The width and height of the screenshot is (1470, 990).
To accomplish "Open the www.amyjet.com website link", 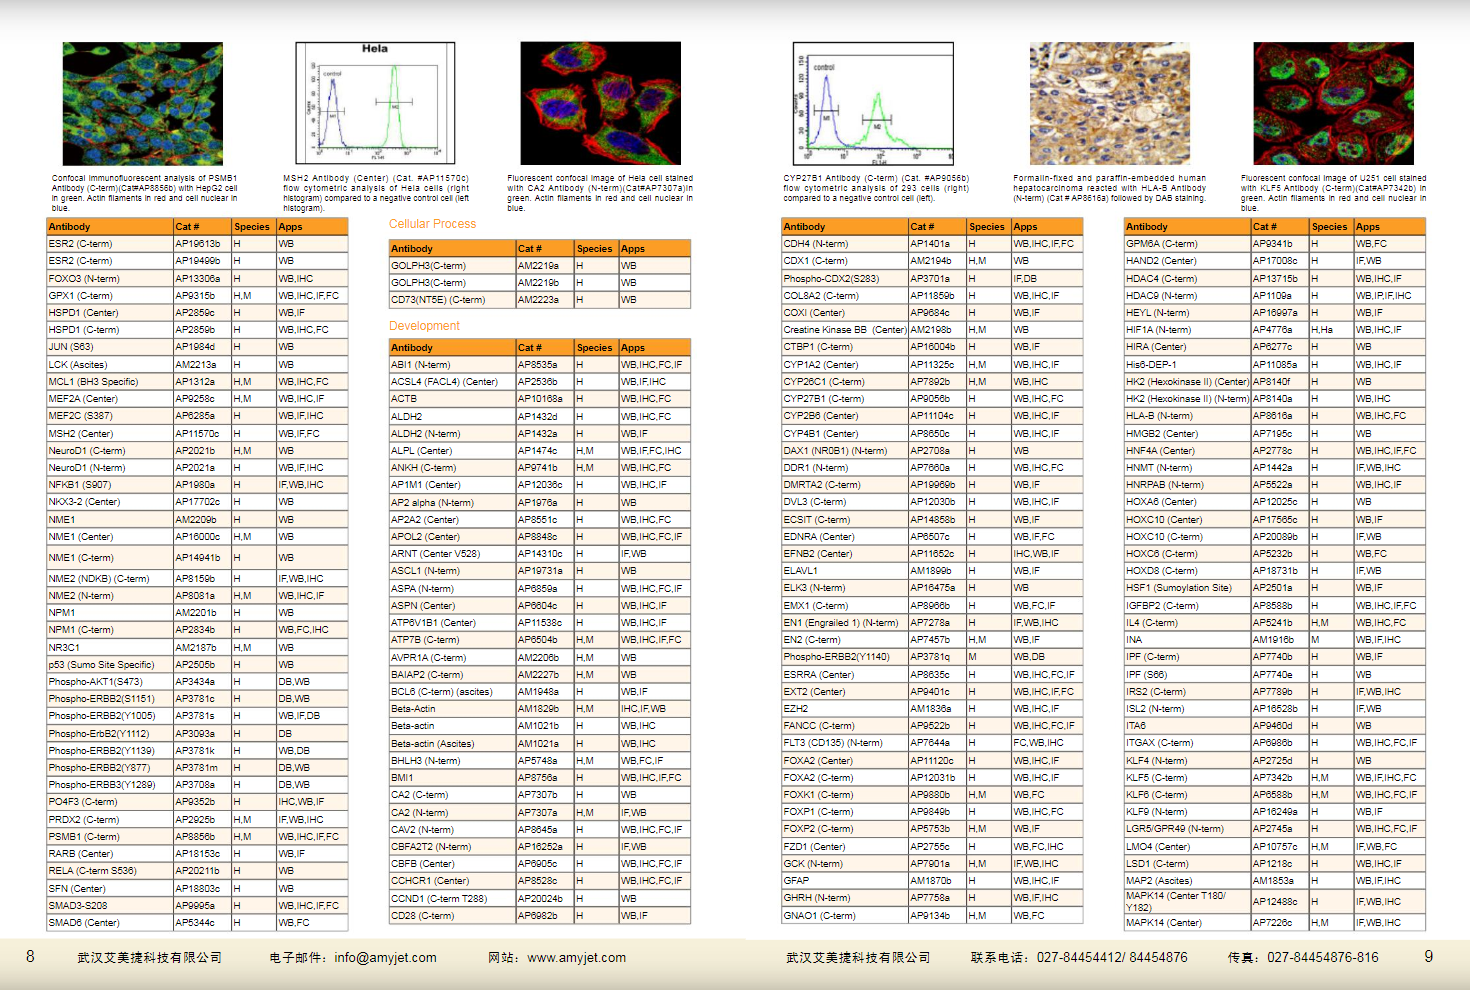I will tap(576, 958).
